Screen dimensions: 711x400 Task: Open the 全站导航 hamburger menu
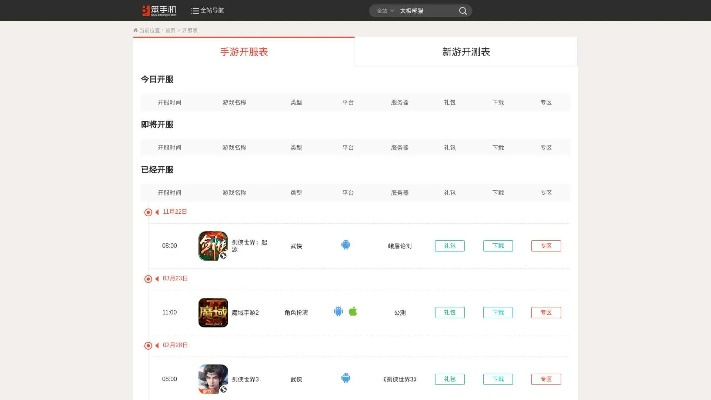207,10
